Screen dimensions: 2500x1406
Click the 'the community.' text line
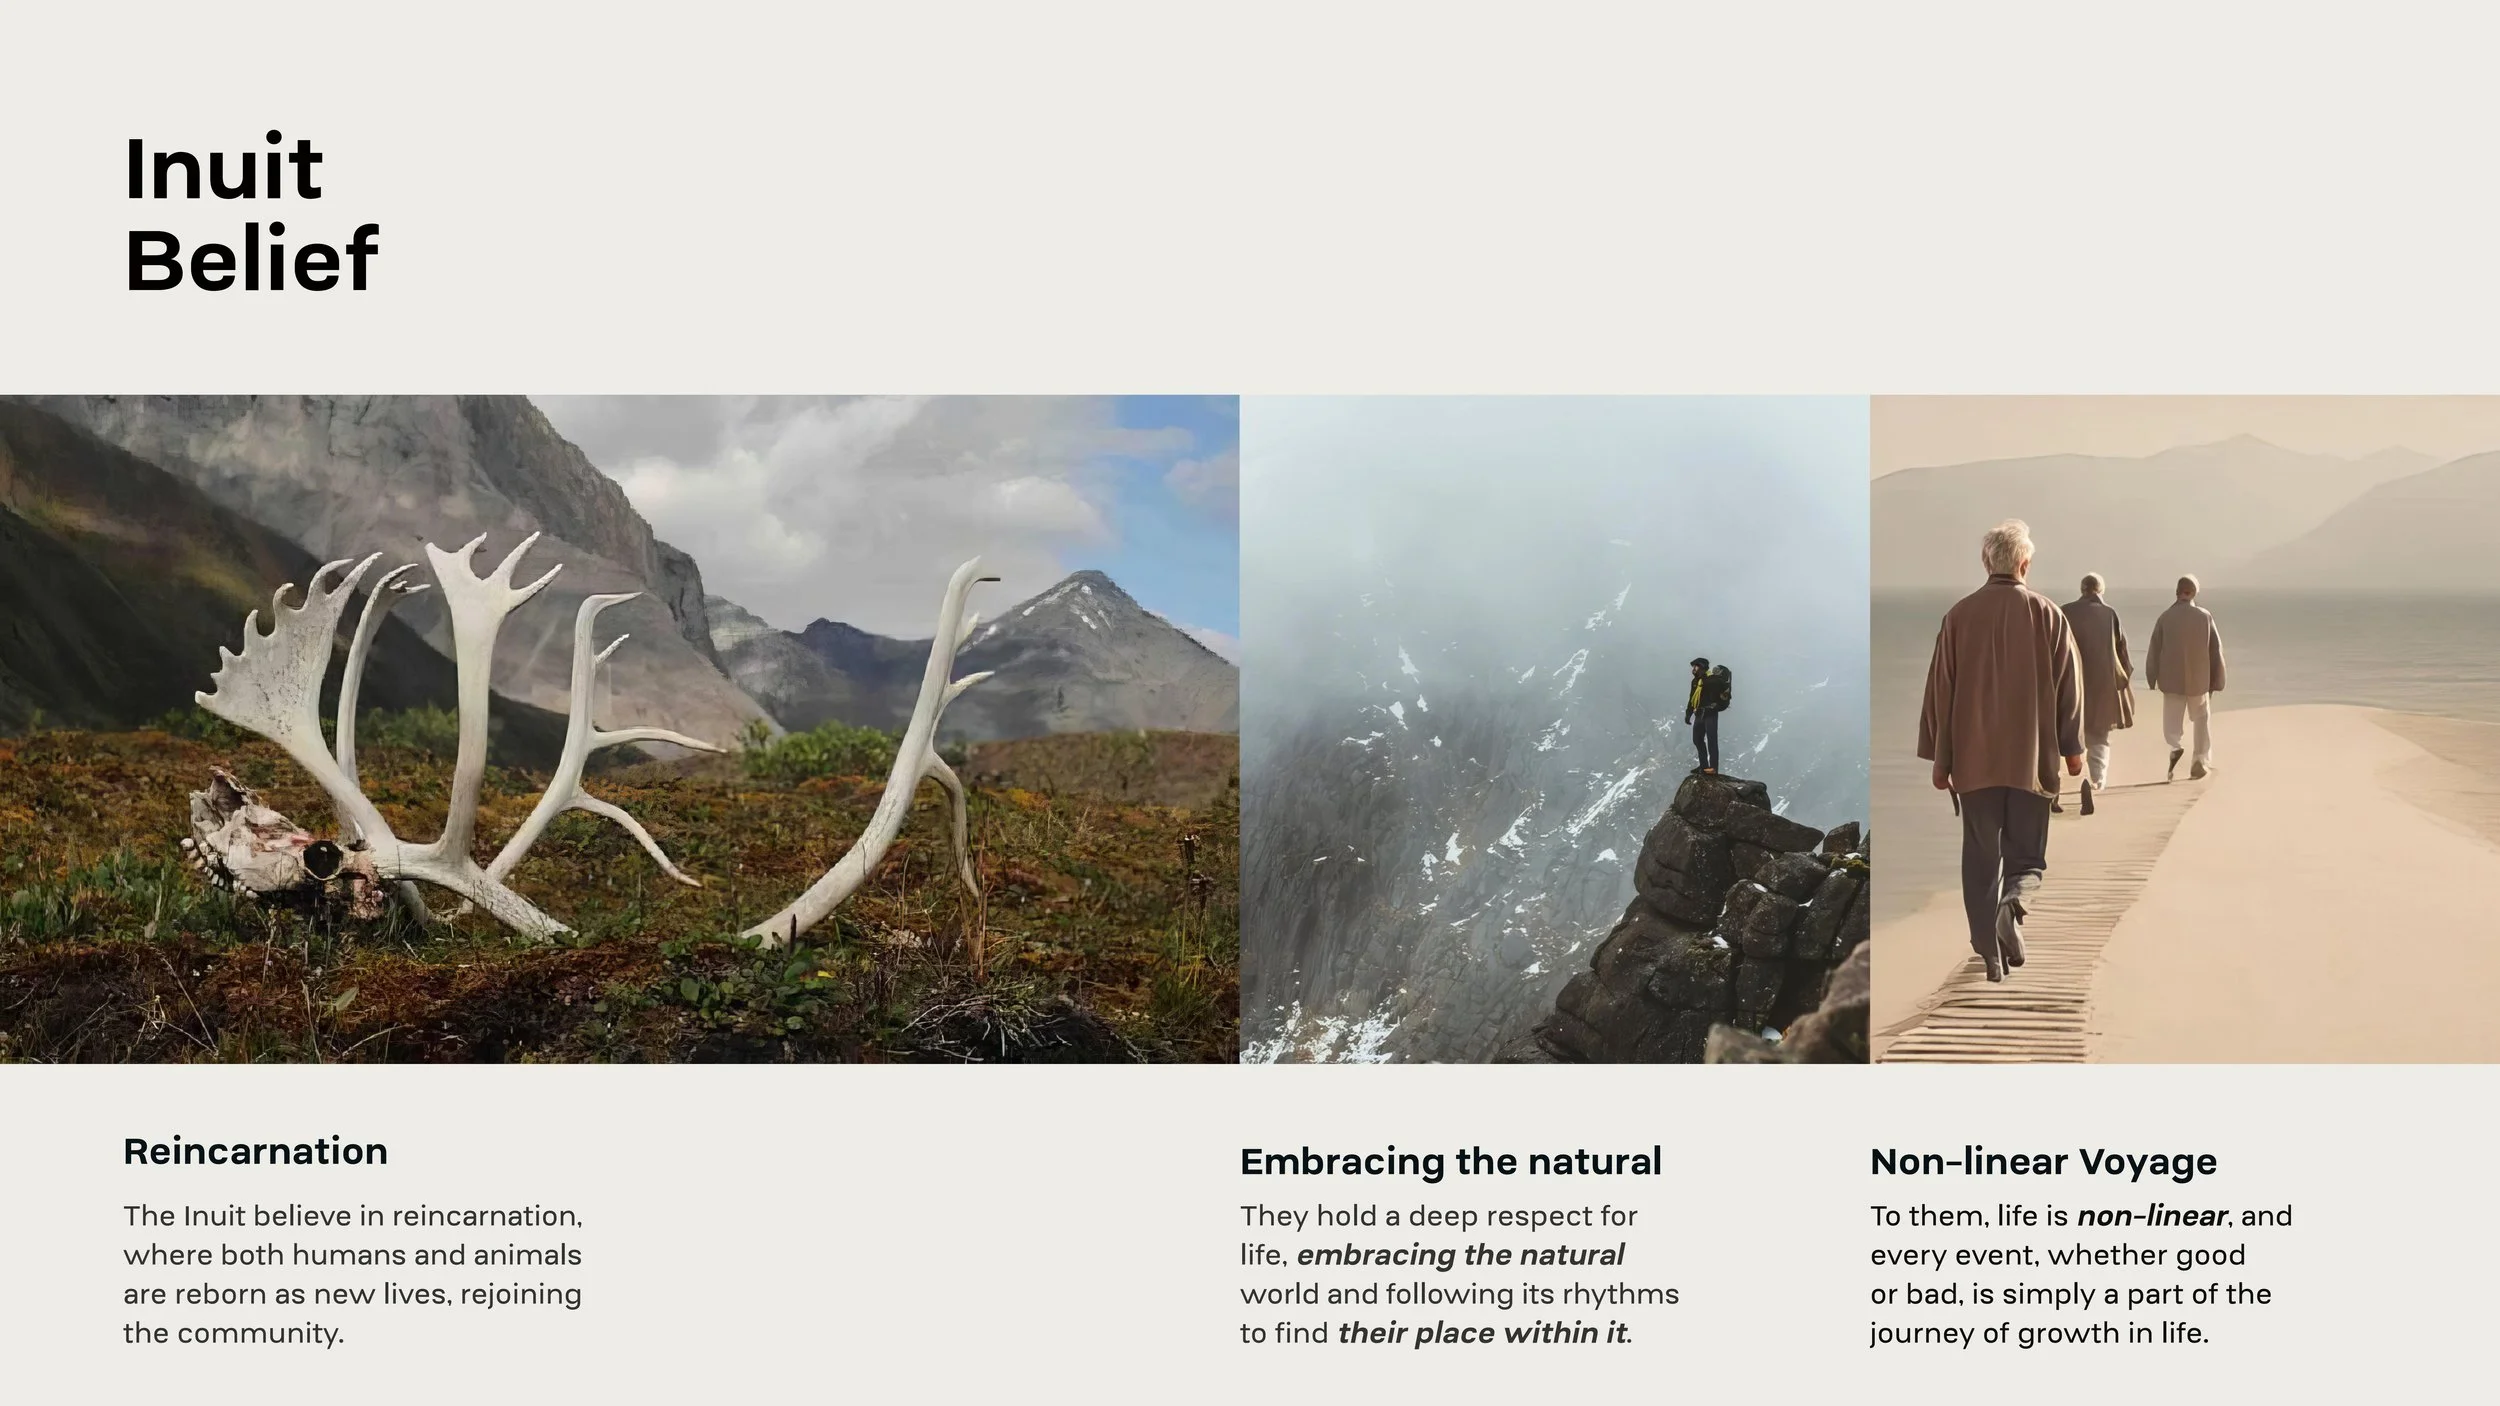(x=233, y=1333)
